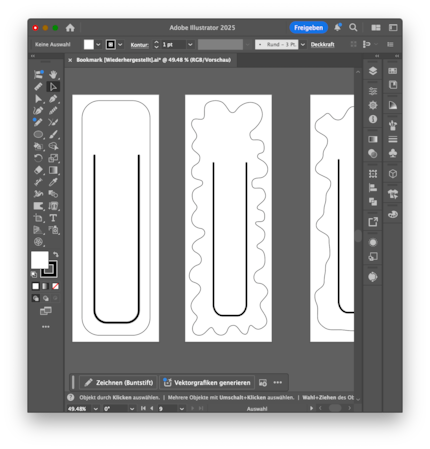This screenshot has height=449, width=430.
Task: Select the Rotate tool
Action: (38, 158)
